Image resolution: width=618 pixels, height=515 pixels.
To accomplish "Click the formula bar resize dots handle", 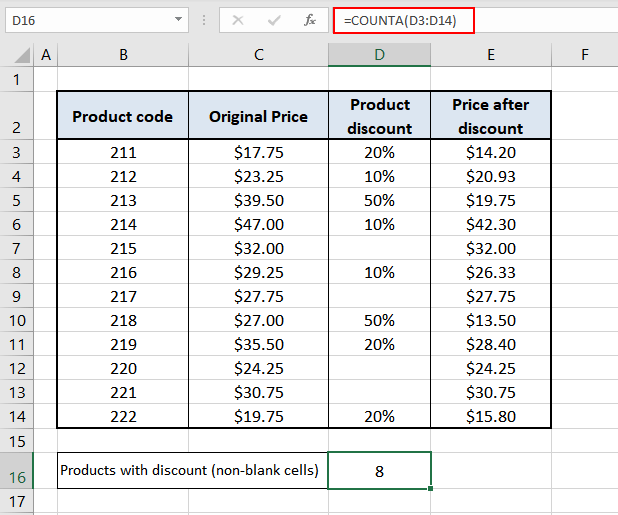I will point(204,20).
